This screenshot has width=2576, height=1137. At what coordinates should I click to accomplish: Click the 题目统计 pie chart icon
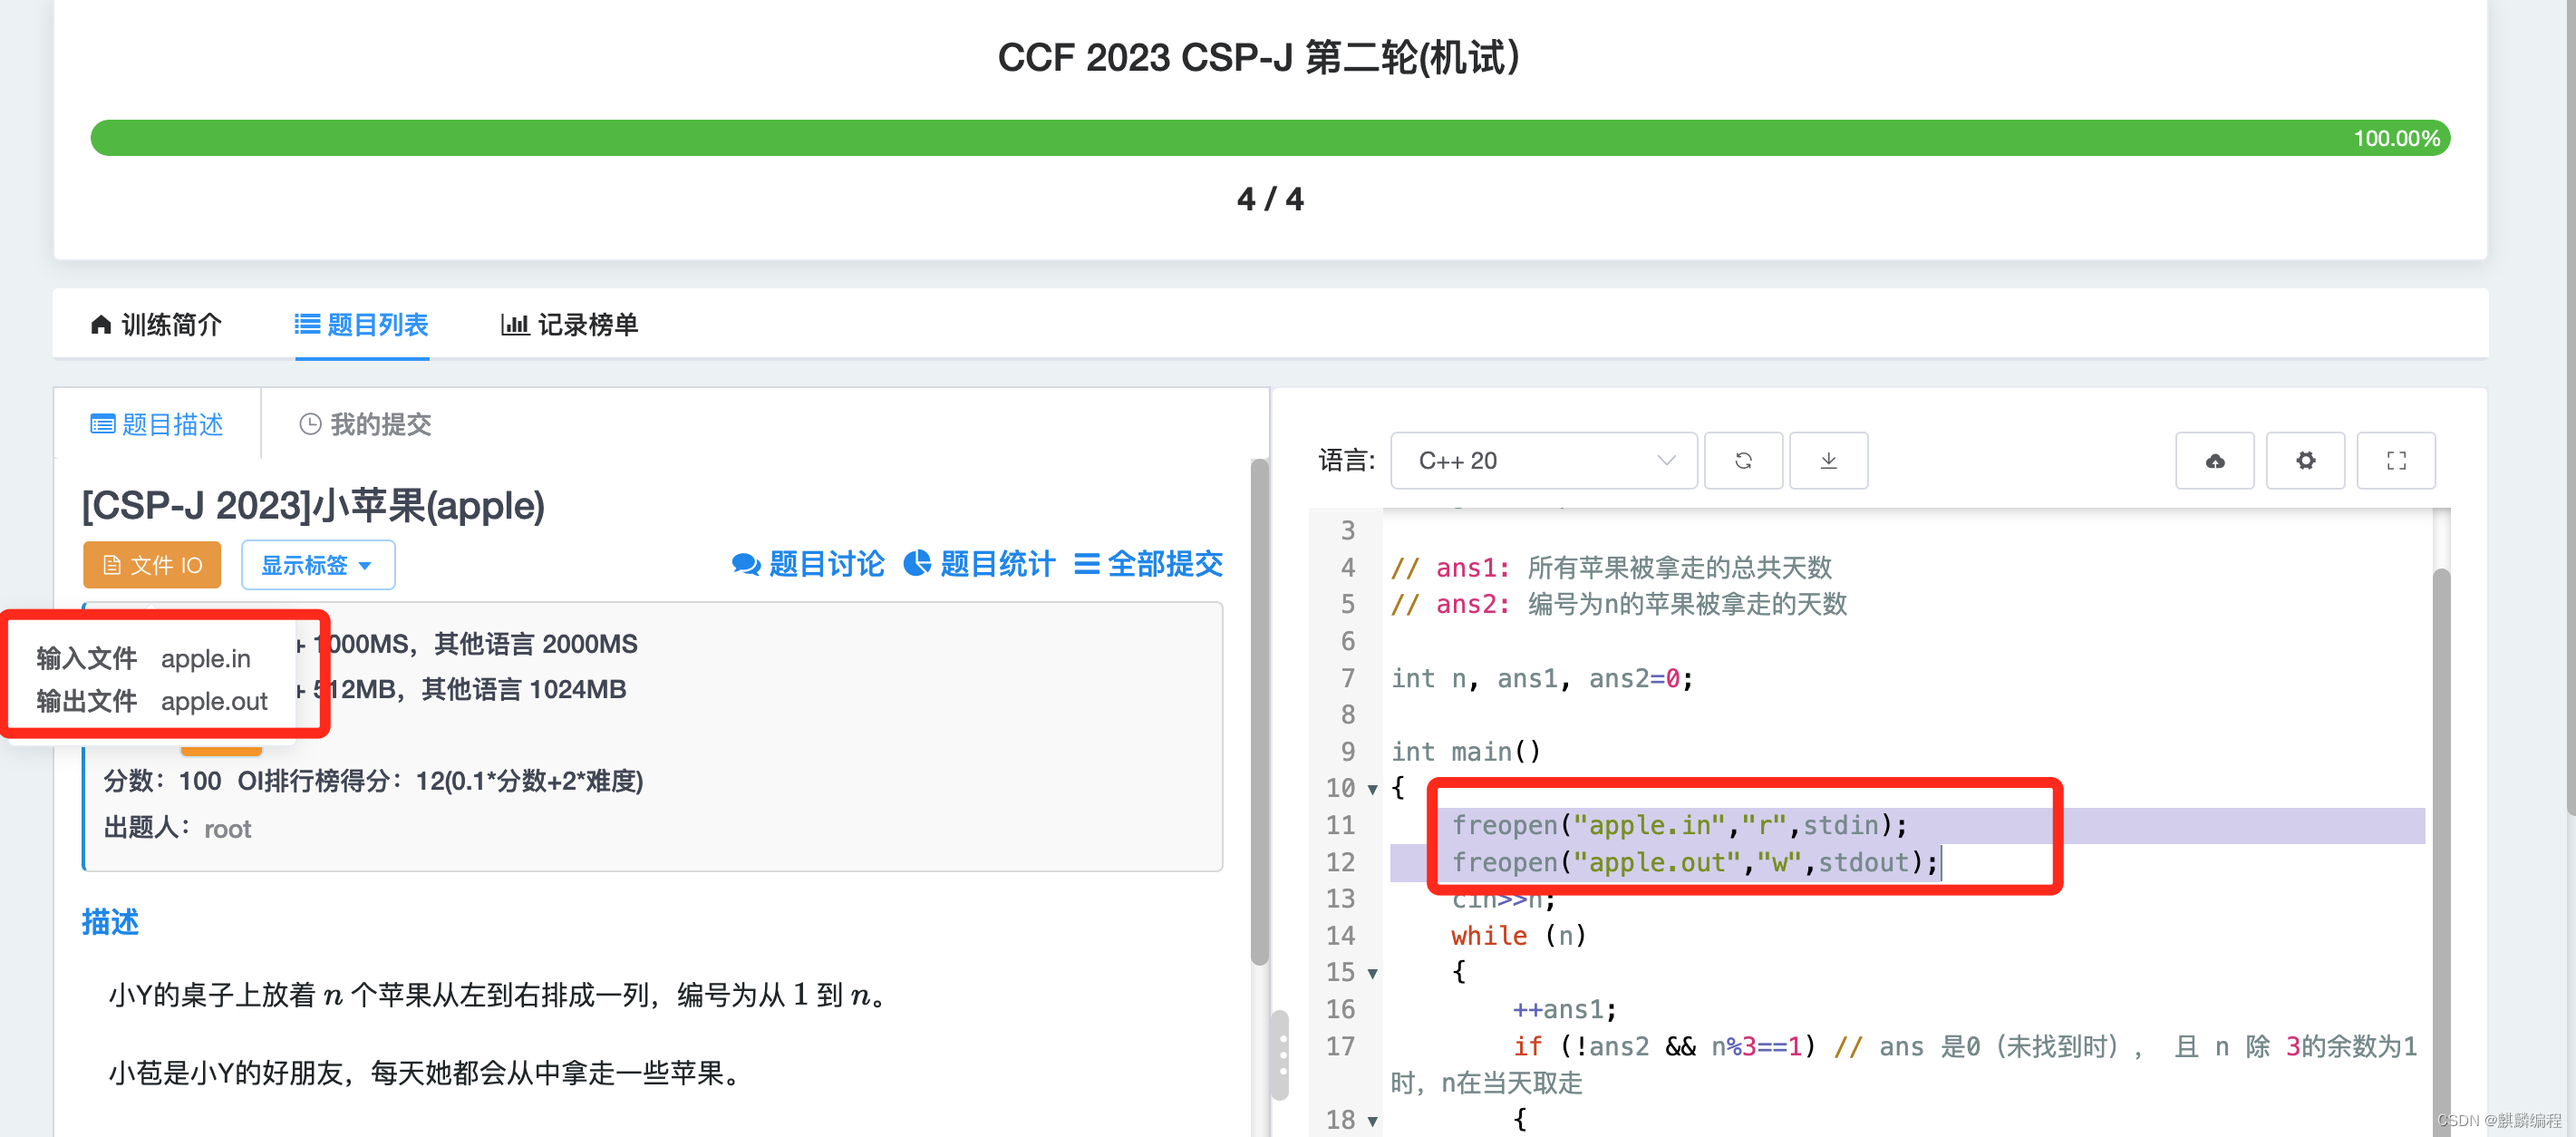coord(916,564)
